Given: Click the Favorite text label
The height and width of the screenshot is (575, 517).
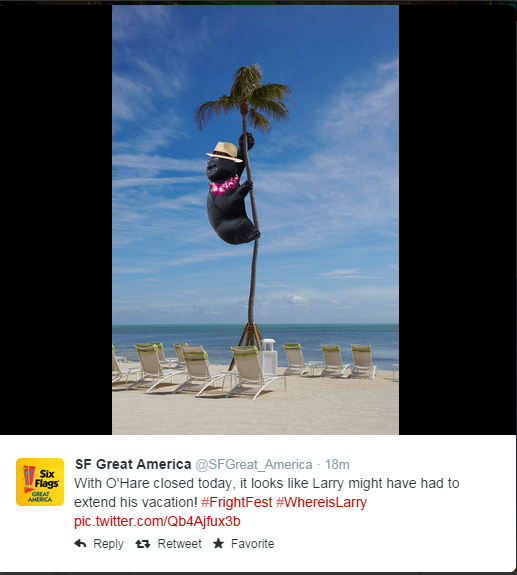Looking at the screenshot, I should [253, 543].
